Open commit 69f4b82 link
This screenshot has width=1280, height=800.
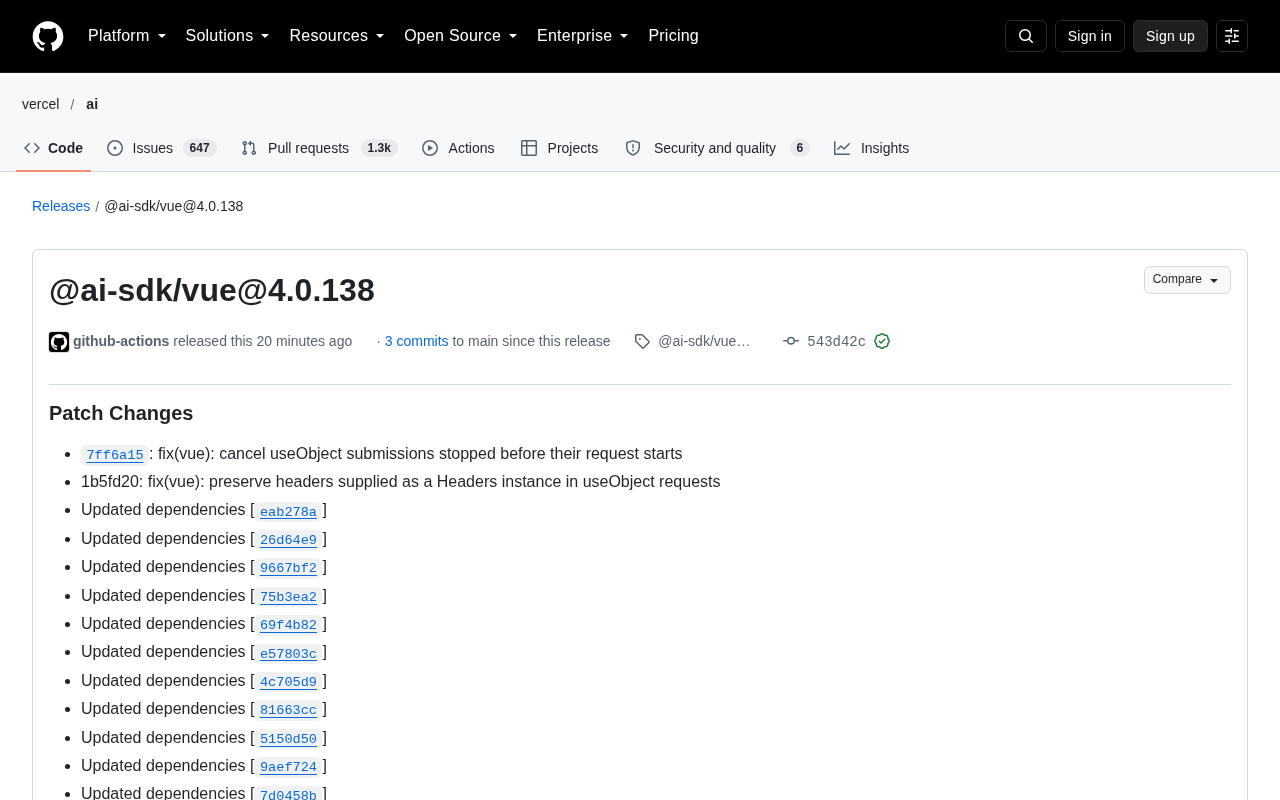[x=288, y=625]
